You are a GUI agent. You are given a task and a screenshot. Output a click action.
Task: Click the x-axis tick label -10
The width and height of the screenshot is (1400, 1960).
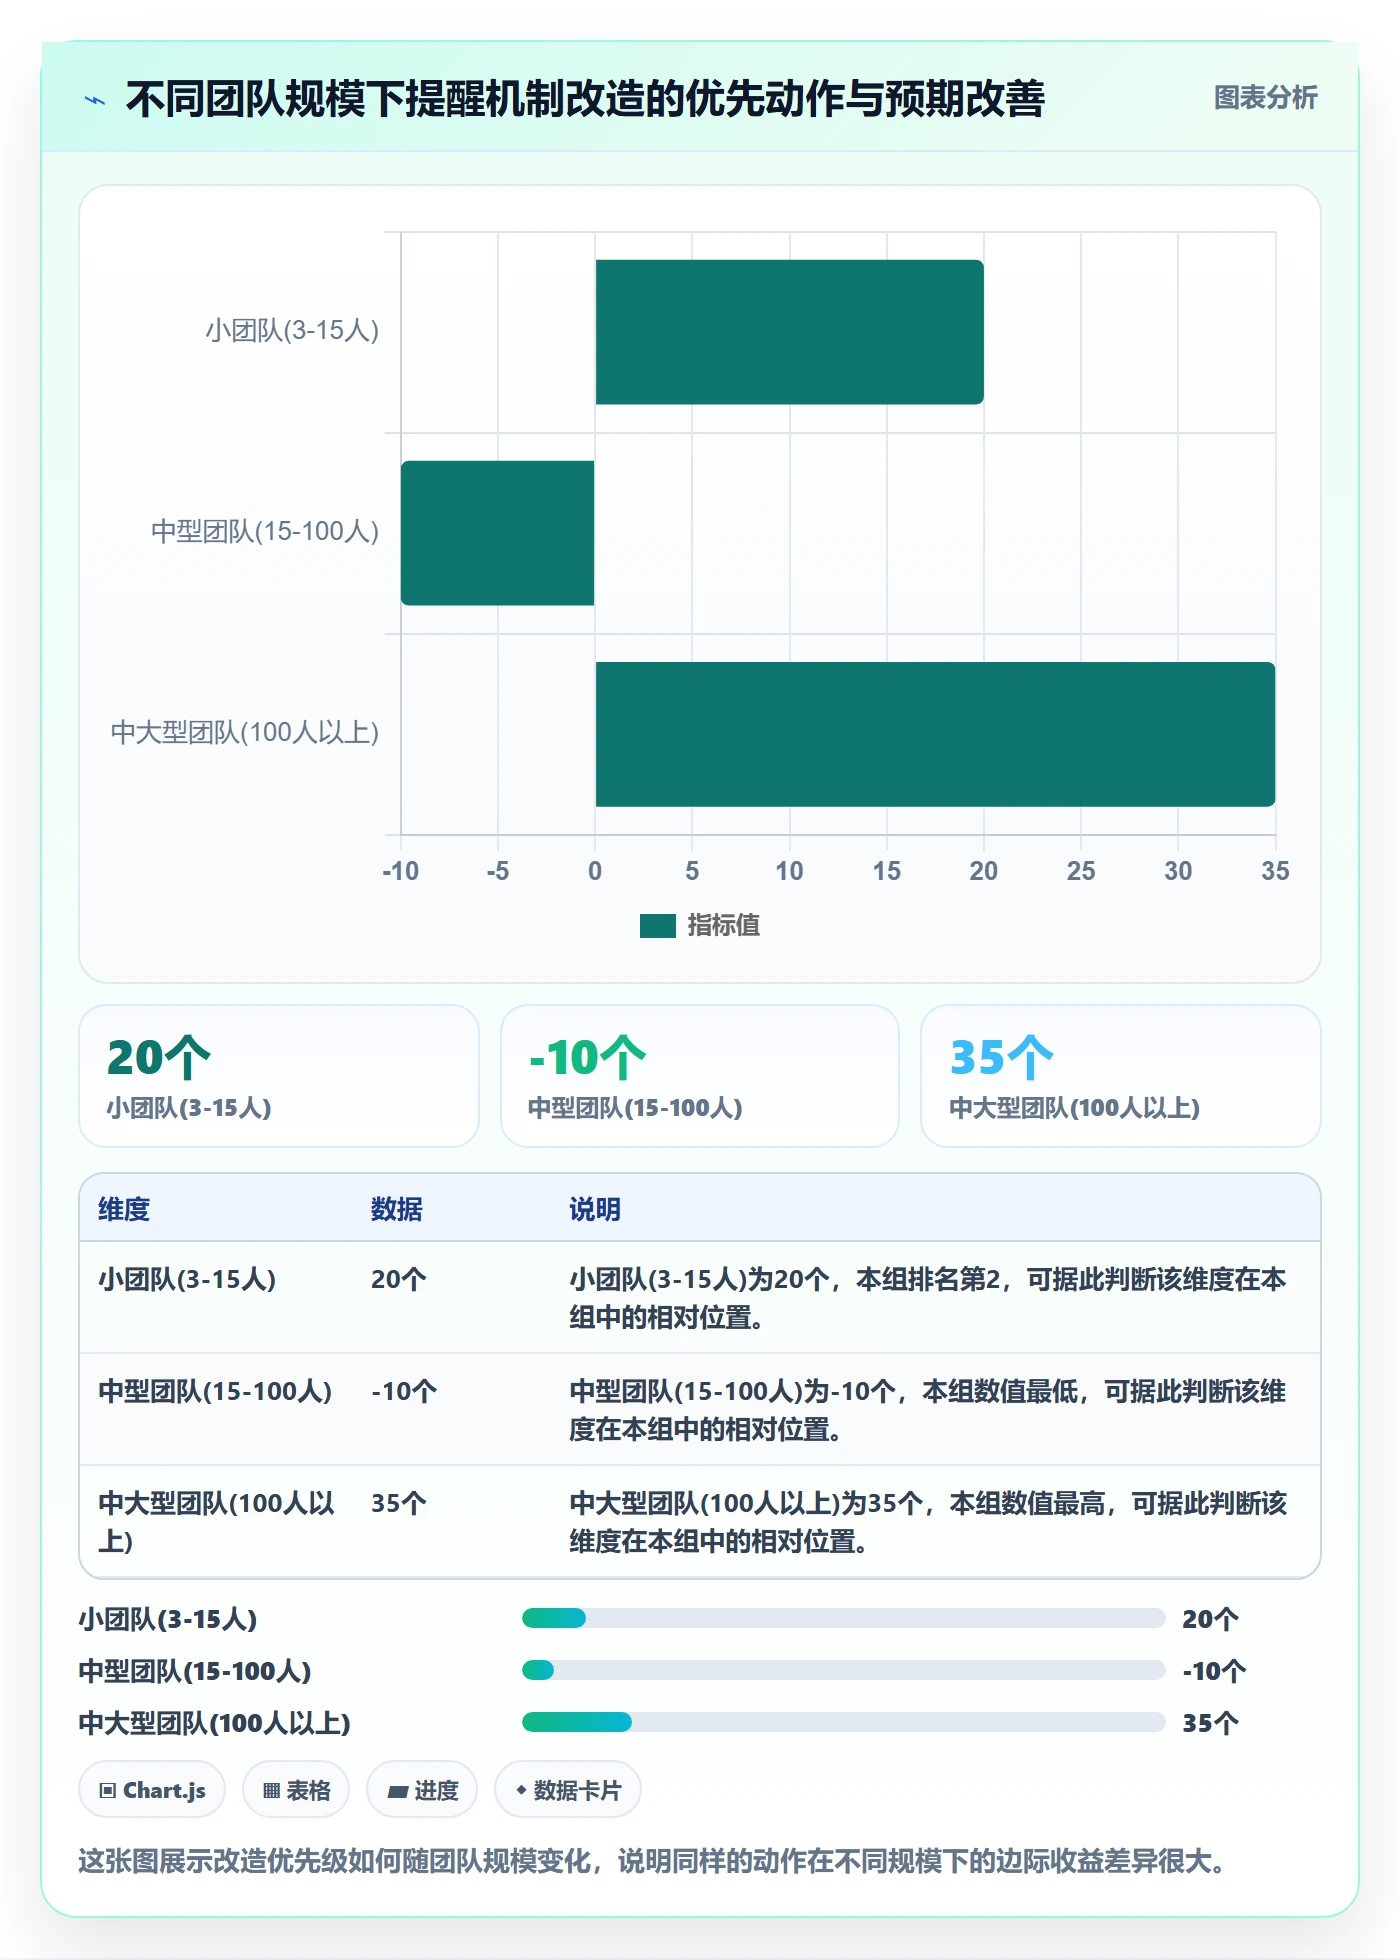[400, 871]
